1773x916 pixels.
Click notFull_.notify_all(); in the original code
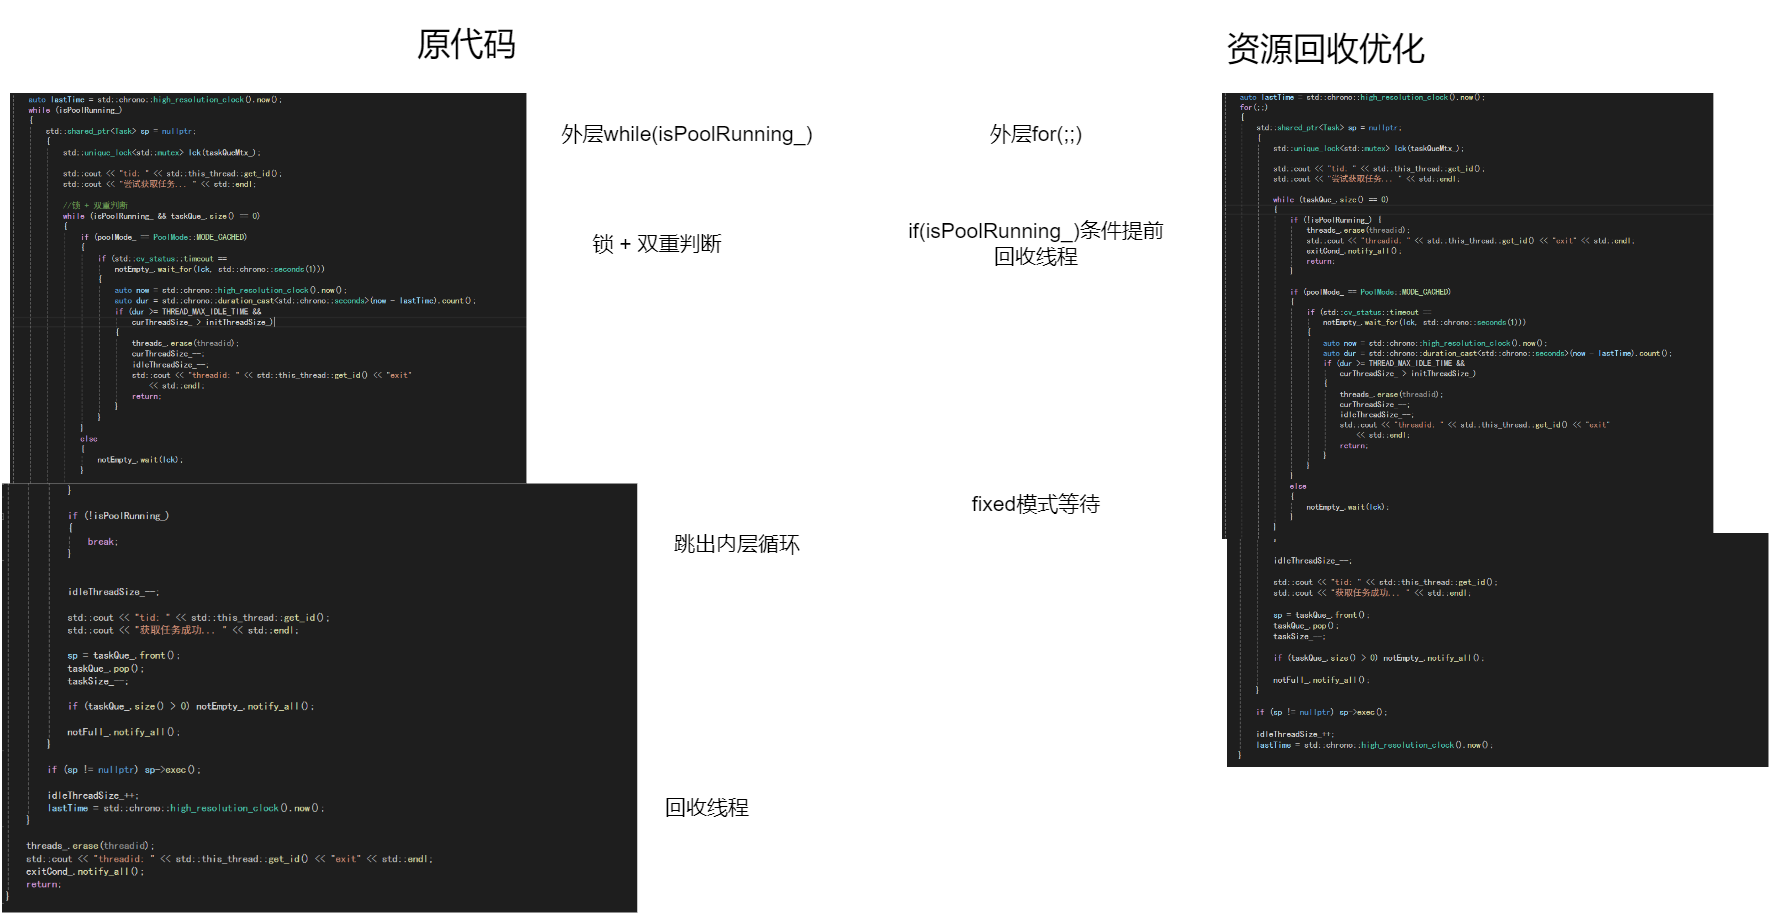(x=124, y=733)
